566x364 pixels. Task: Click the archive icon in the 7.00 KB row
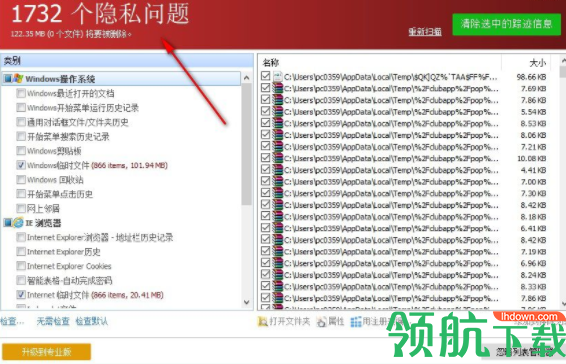coord(277,182)
